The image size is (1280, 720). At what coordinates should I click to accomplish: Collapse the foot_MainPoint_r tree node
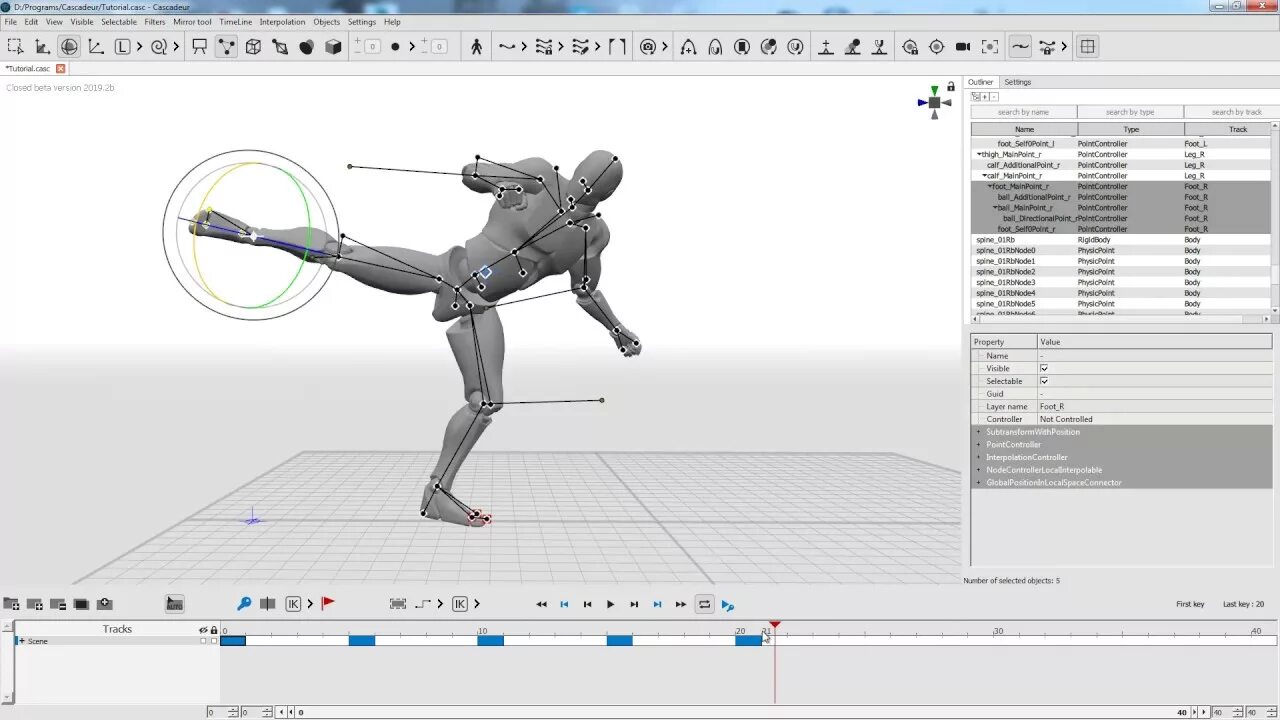[x=990, y=187]
